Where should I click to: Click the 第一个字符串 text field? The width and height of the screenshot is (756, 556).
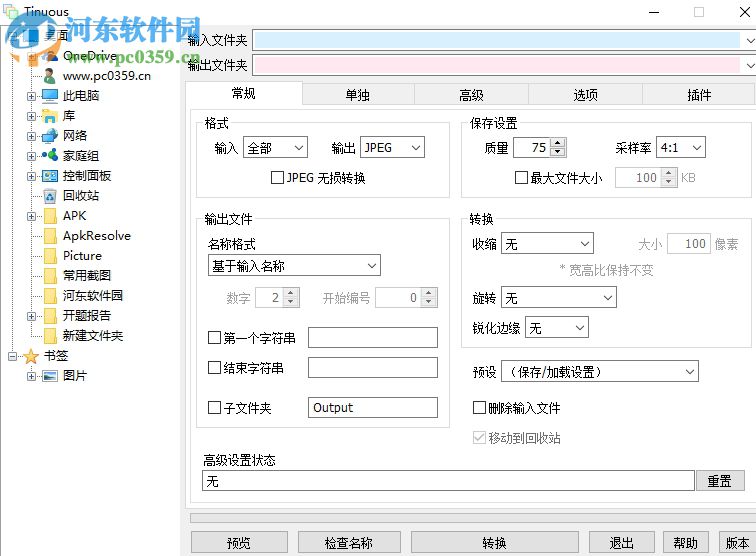[x=373, y=338]
